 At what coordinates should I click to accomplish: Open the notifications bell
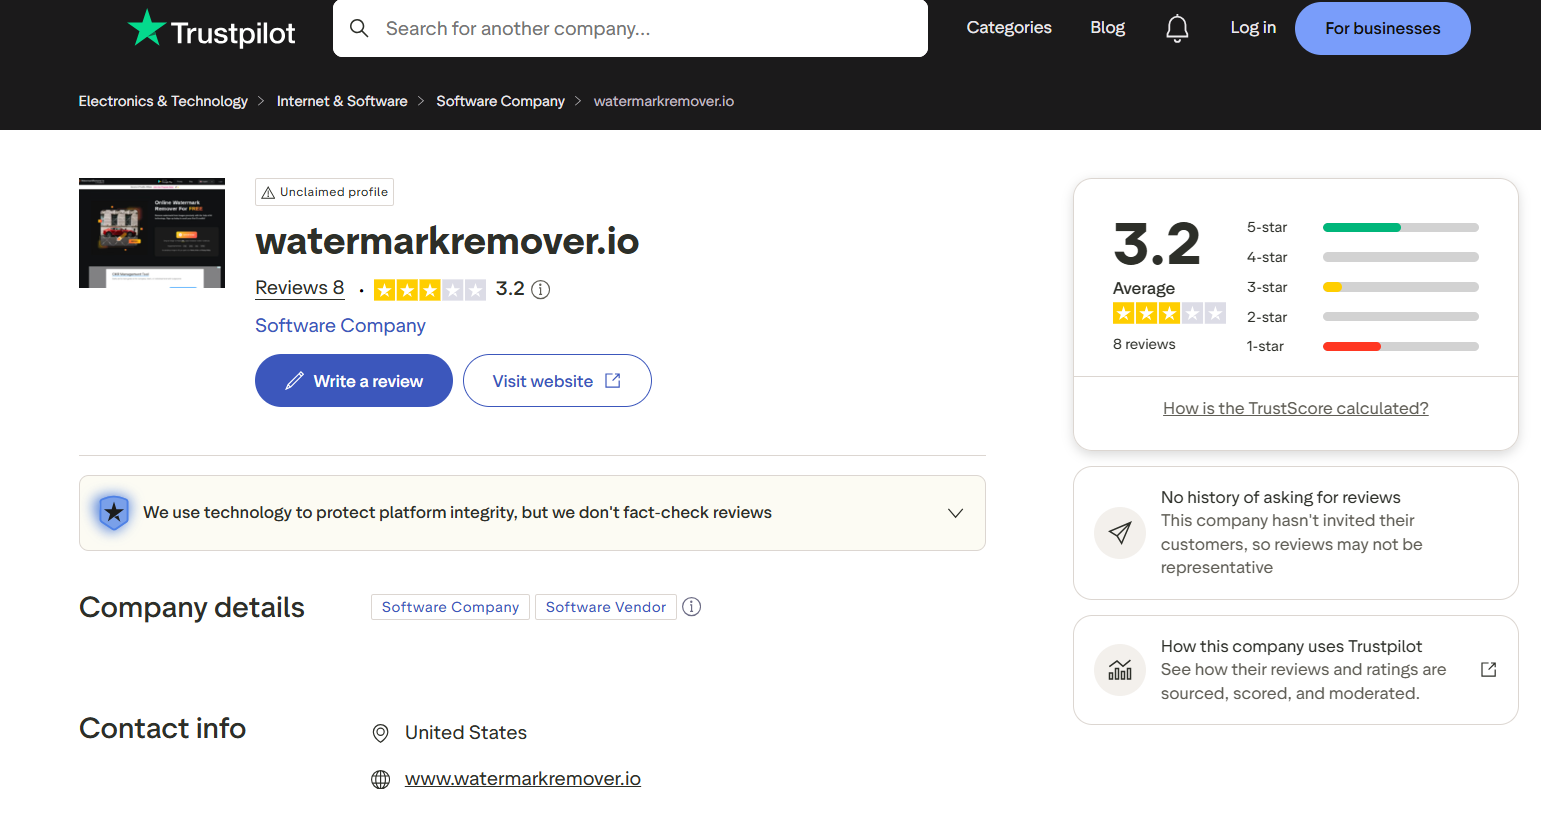click(1177, 29)
